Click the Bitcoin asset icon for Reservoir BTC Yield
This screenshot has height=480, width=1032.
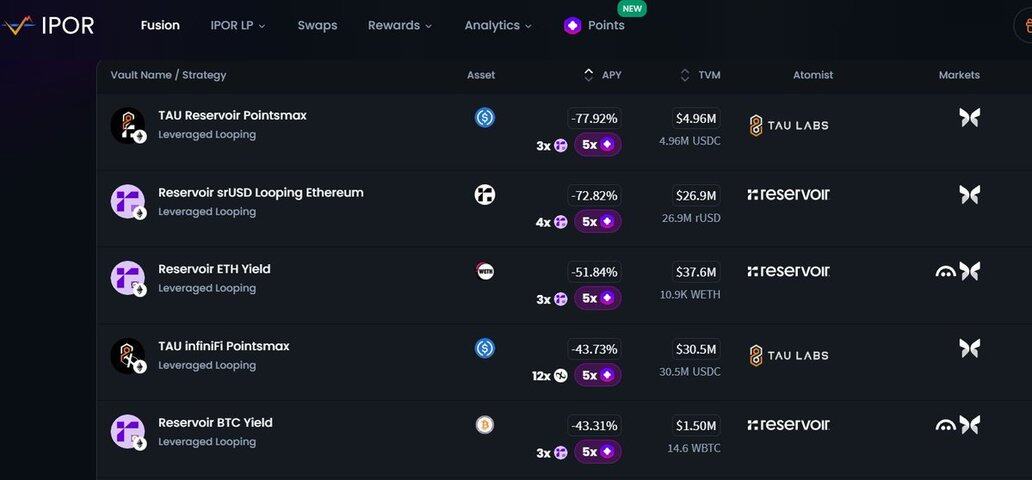[485, 424]
